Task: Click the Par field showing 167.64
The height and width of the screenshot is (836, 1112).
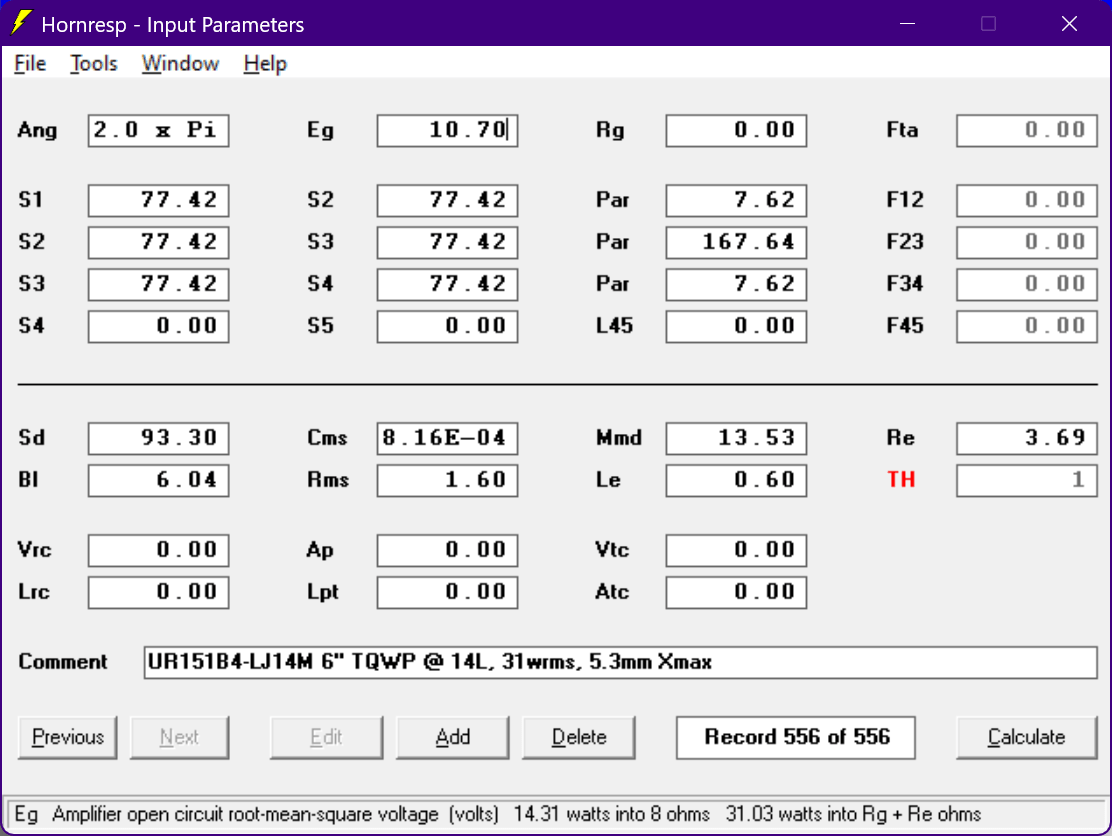Action: coord(736,242)
